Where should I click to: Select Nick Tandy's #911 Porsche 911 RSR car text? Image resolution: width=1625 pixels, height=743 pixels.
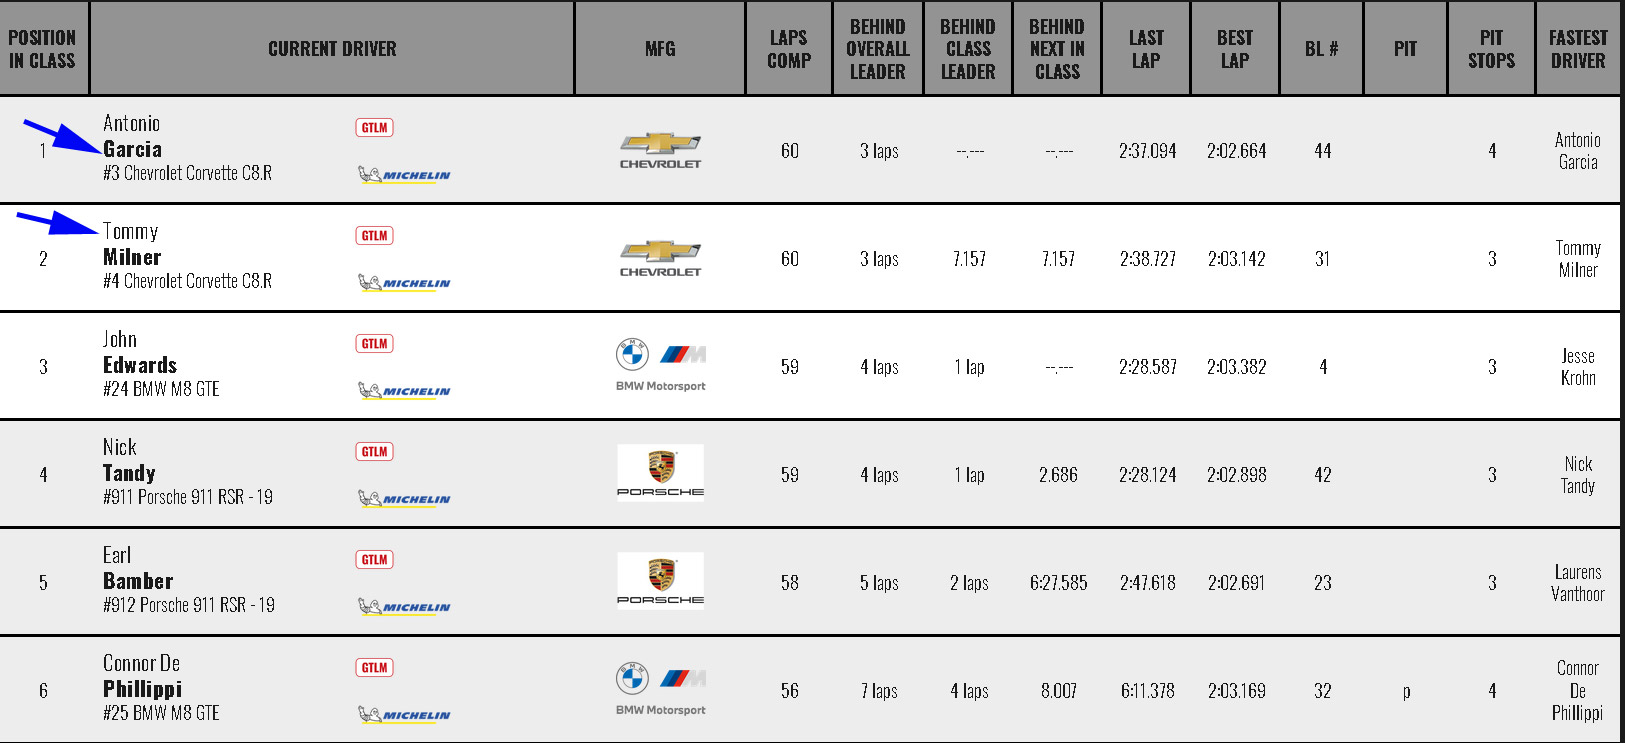(188, 497)
